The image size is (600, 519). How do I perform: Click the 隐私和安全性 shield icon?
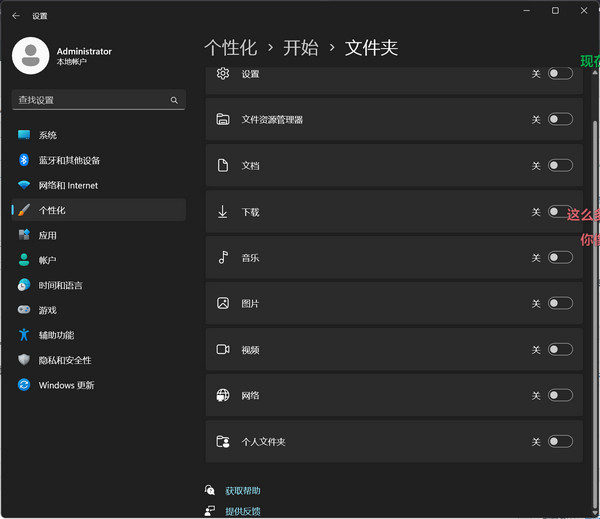point(24,359)
